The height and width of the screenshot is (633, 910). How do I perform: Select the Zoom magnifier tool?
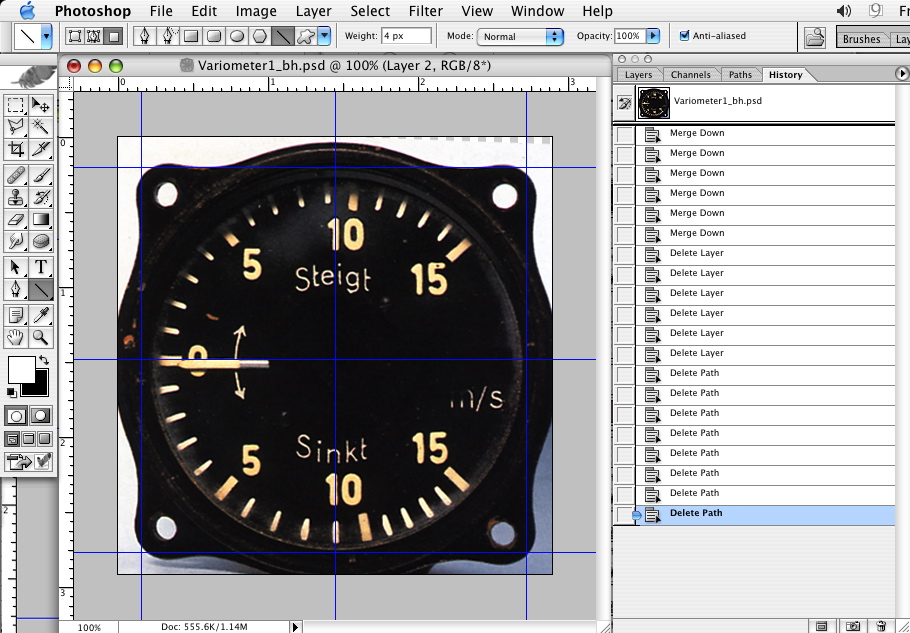pyautogui.click(x=41, y=339)
